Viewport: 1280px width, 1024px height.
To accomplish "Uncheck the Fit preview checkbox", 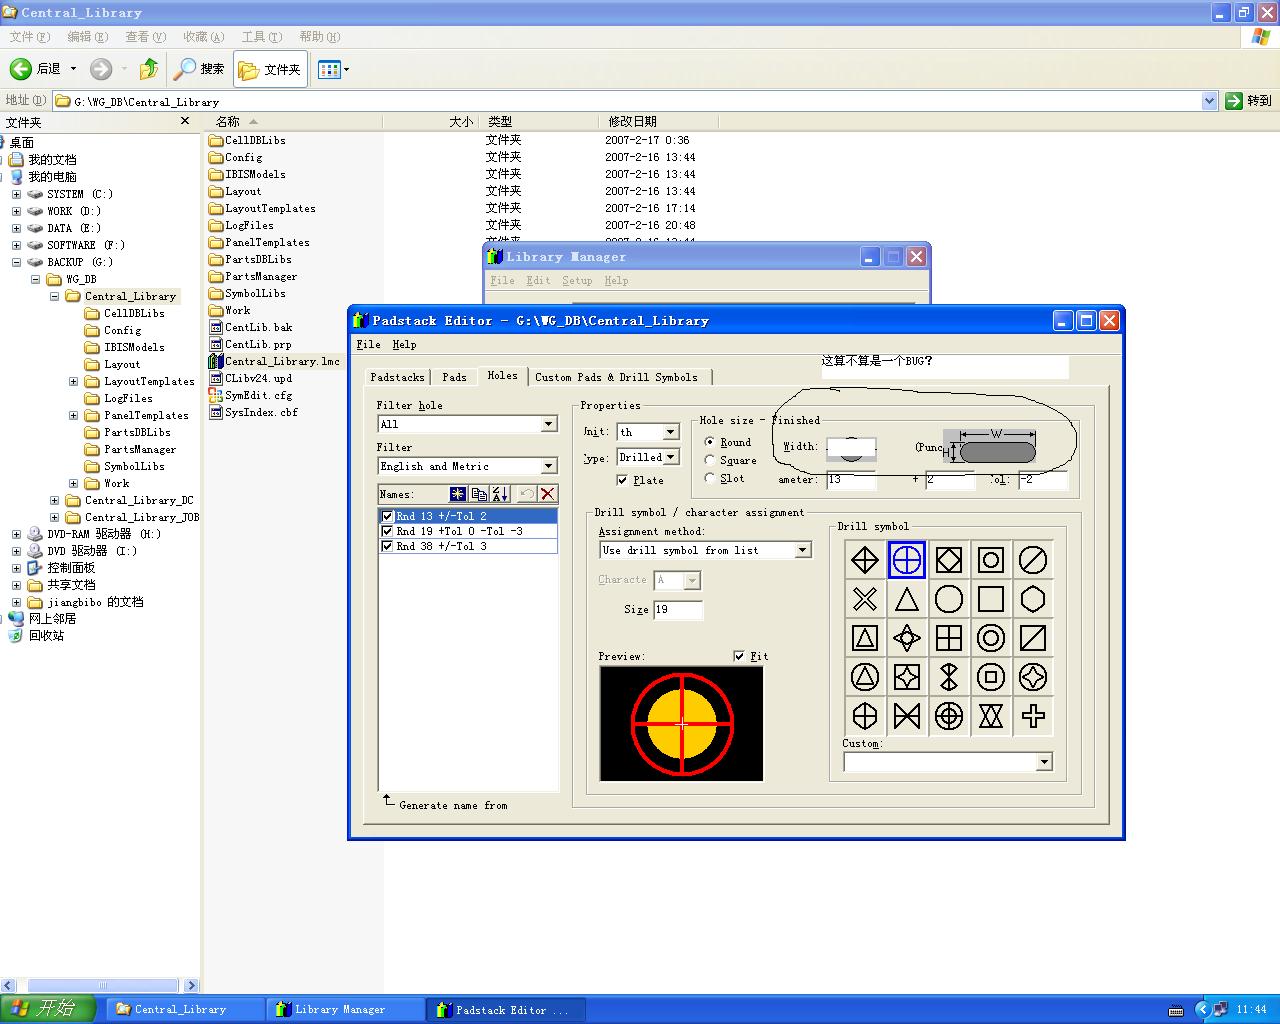I will point(739,657).
